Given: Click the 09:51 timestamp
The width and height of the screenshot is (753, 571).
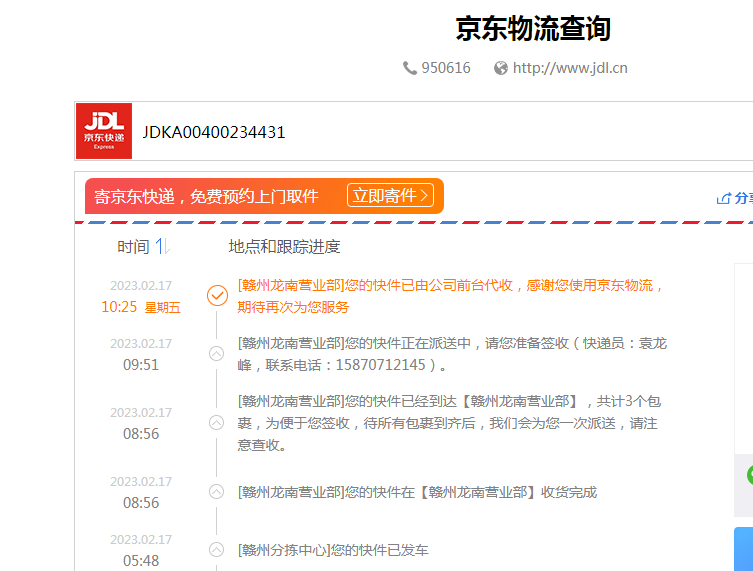Looking at the screenshot, I should tap(141, 365).
